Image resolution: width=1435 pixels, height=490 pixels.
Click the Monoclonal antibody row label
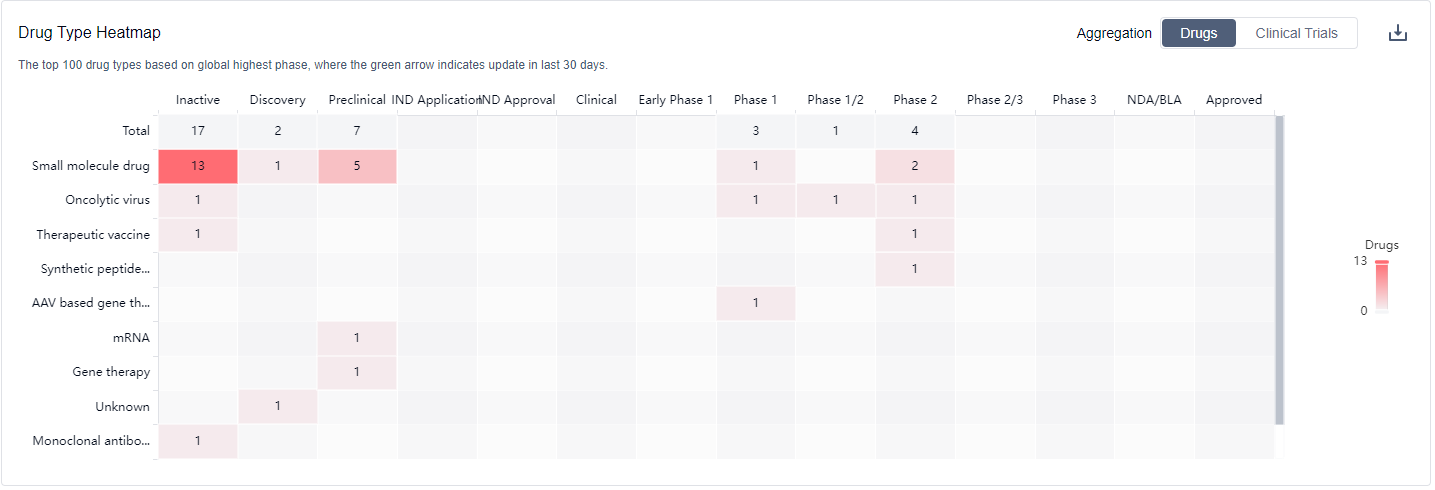click(91, 441)
